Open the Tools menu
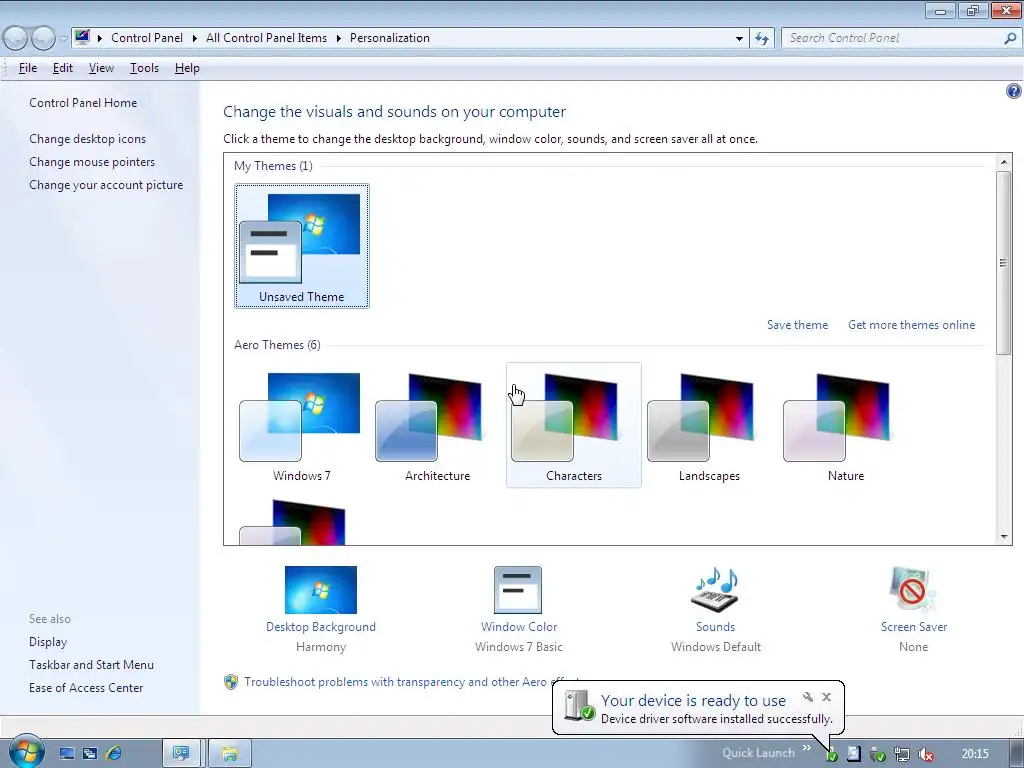 coord(144,68)
